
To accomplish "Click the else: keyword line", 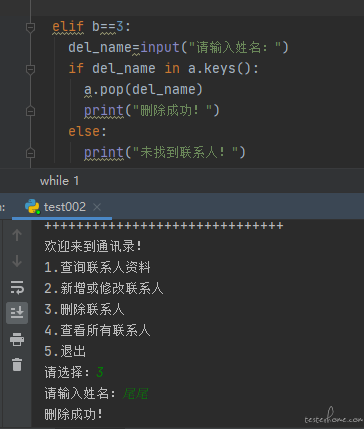I will 87,131.
